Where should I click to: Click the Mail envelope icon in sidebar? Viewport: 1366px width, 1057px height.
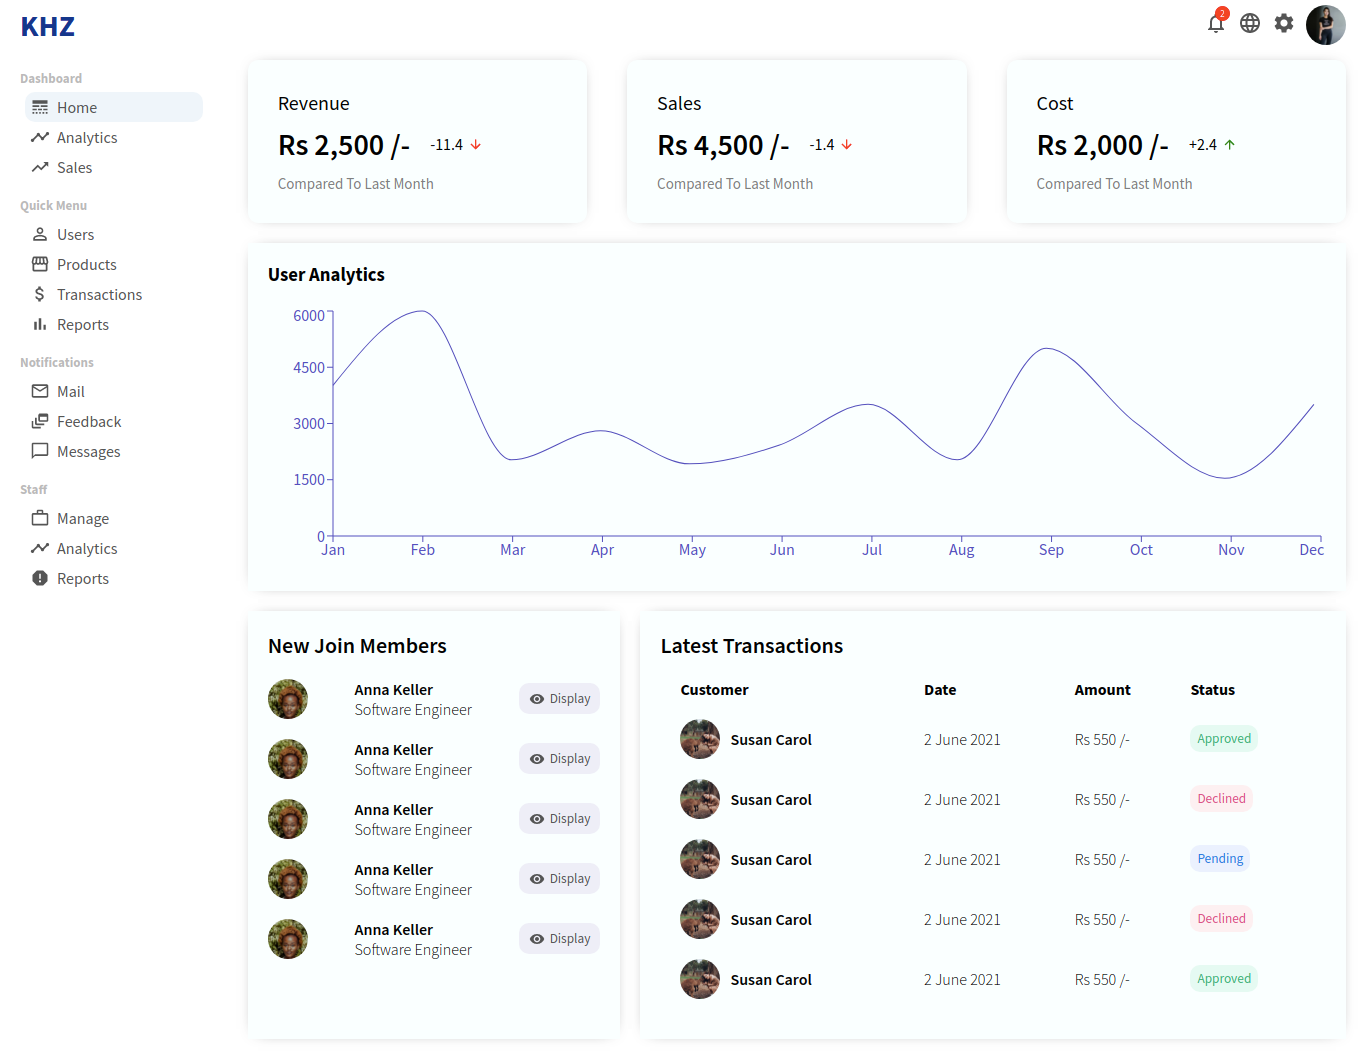click(40, 392)
